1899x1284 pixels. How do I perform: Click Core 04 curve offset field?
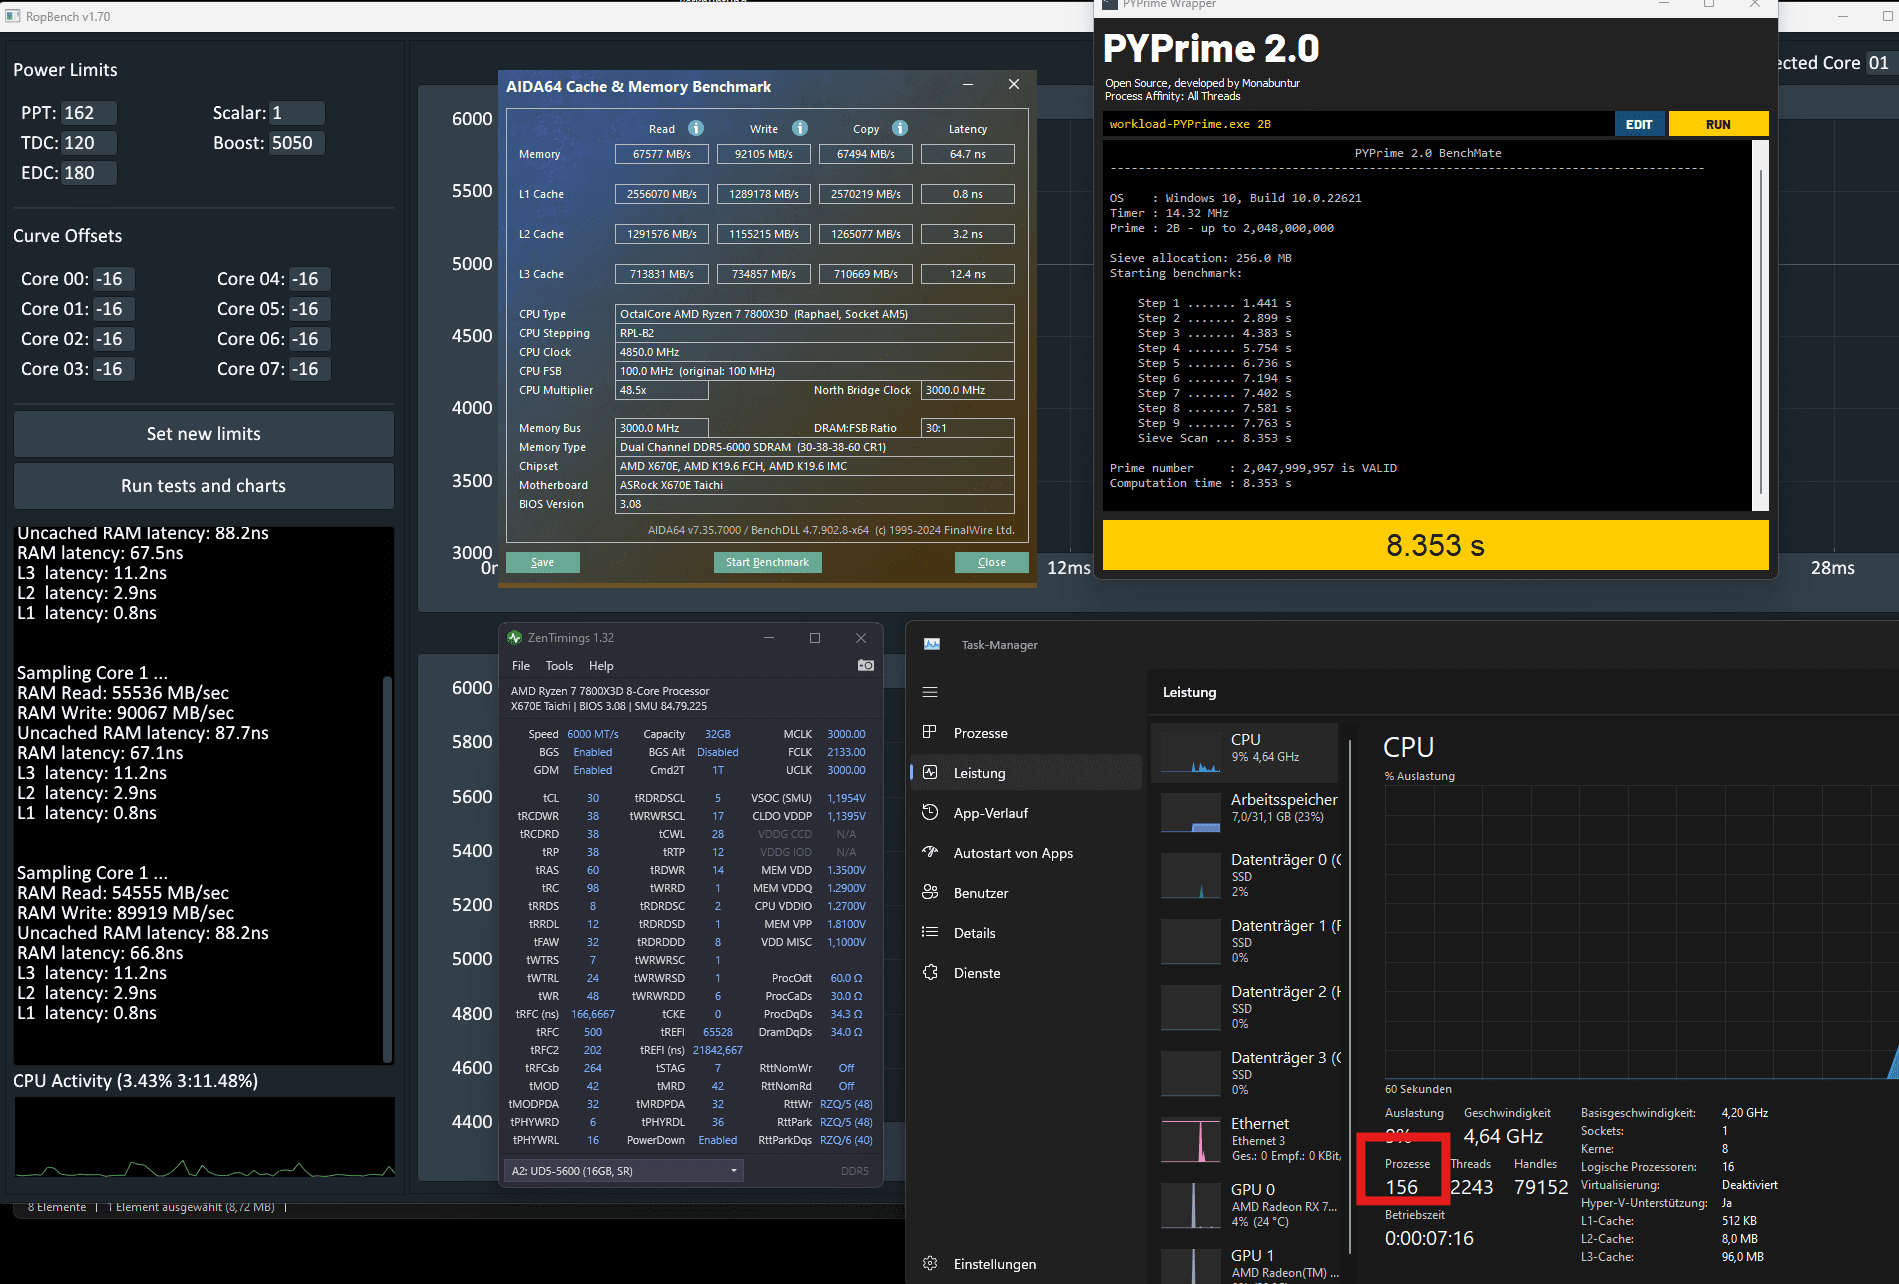point(309,279)
